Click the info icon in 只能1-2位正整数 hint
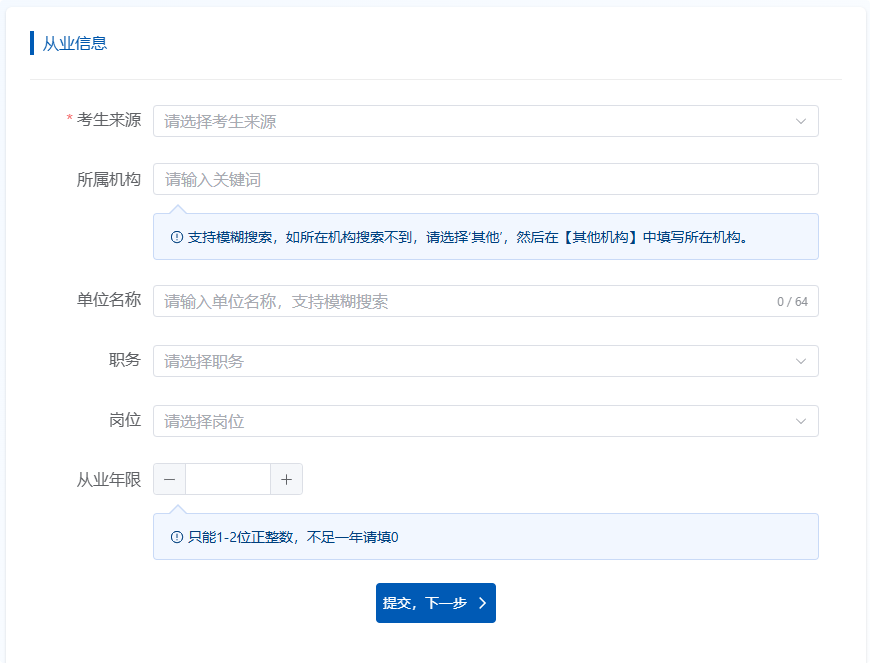Image resolution: width=870 pixels, height=663 pixels. [177, 538]
